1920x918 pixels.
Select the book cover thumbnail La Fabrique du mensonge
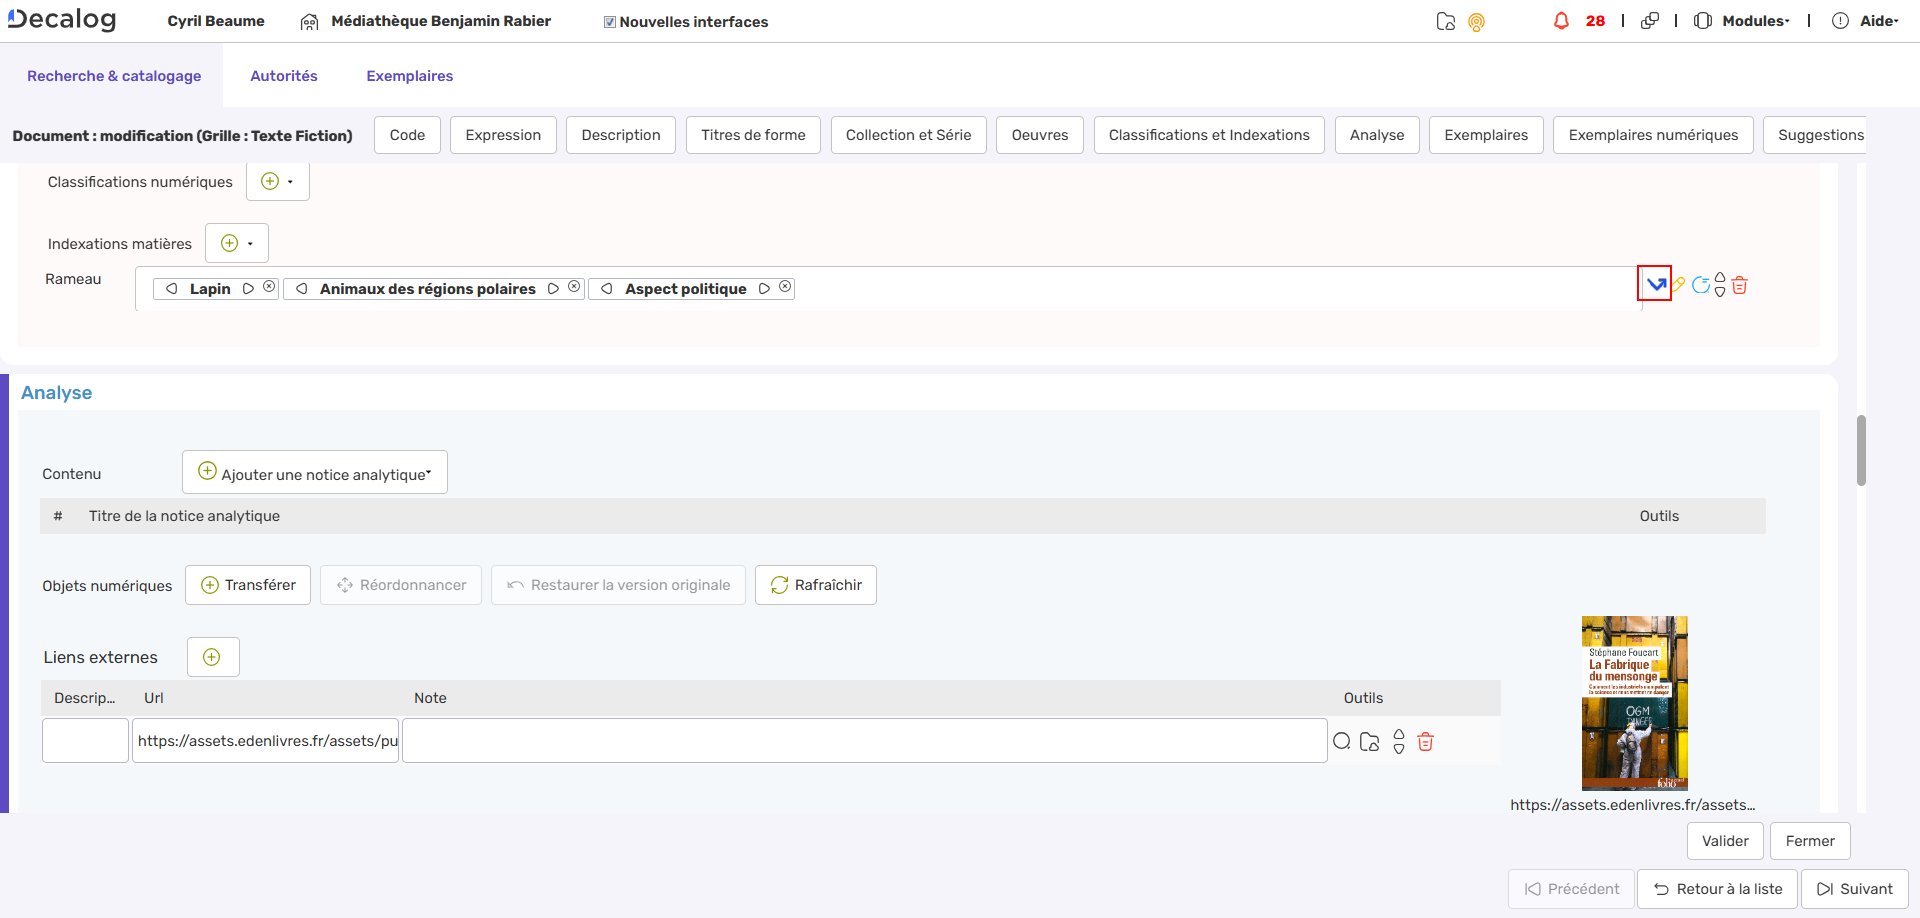point(1634,703)
